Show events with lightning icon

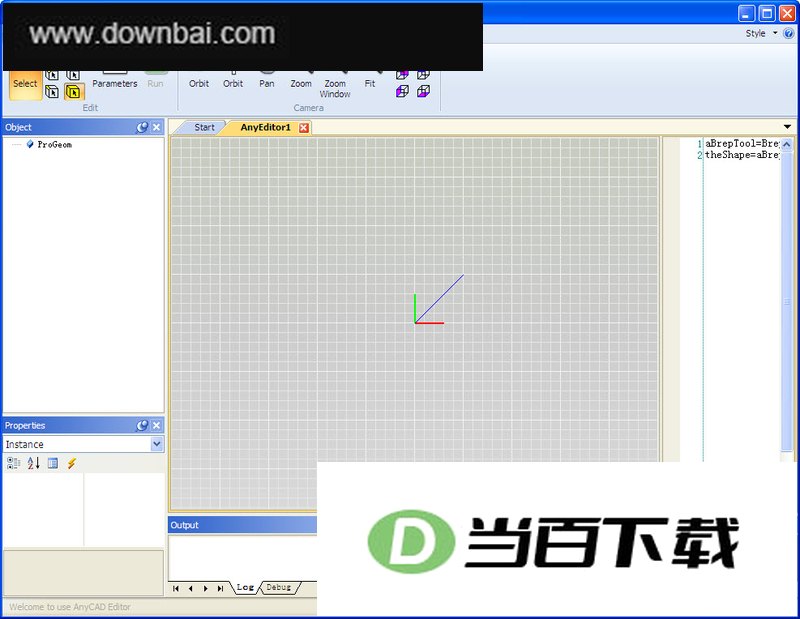pos(72,463)
